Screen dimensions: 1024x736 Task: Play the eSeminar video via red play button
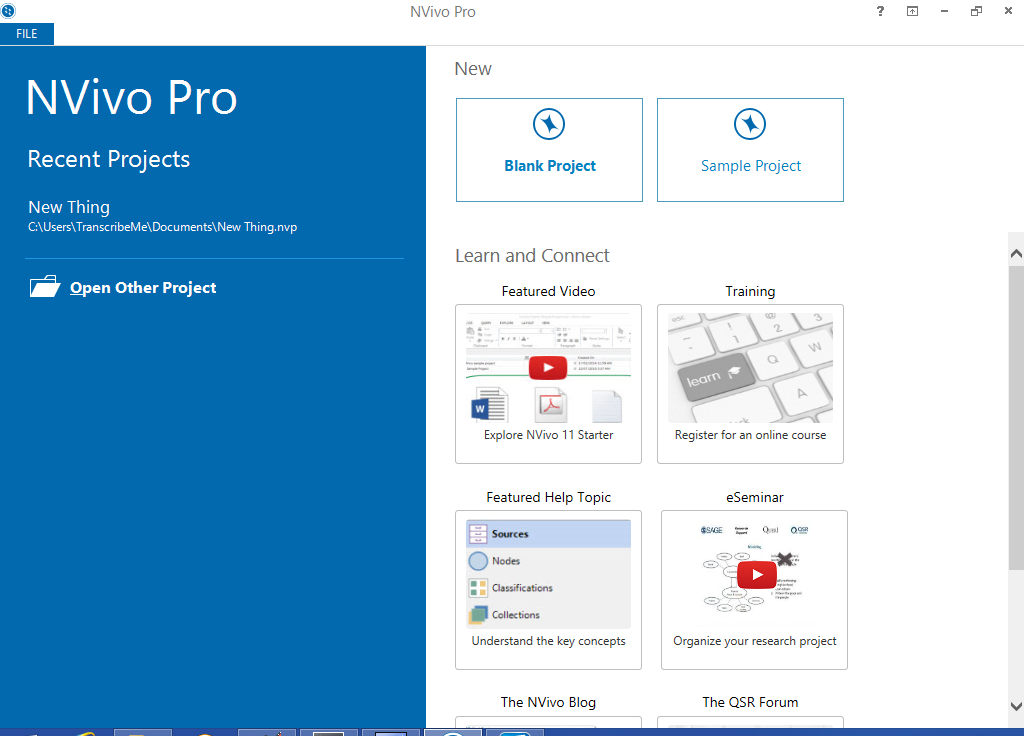(757, 575)
